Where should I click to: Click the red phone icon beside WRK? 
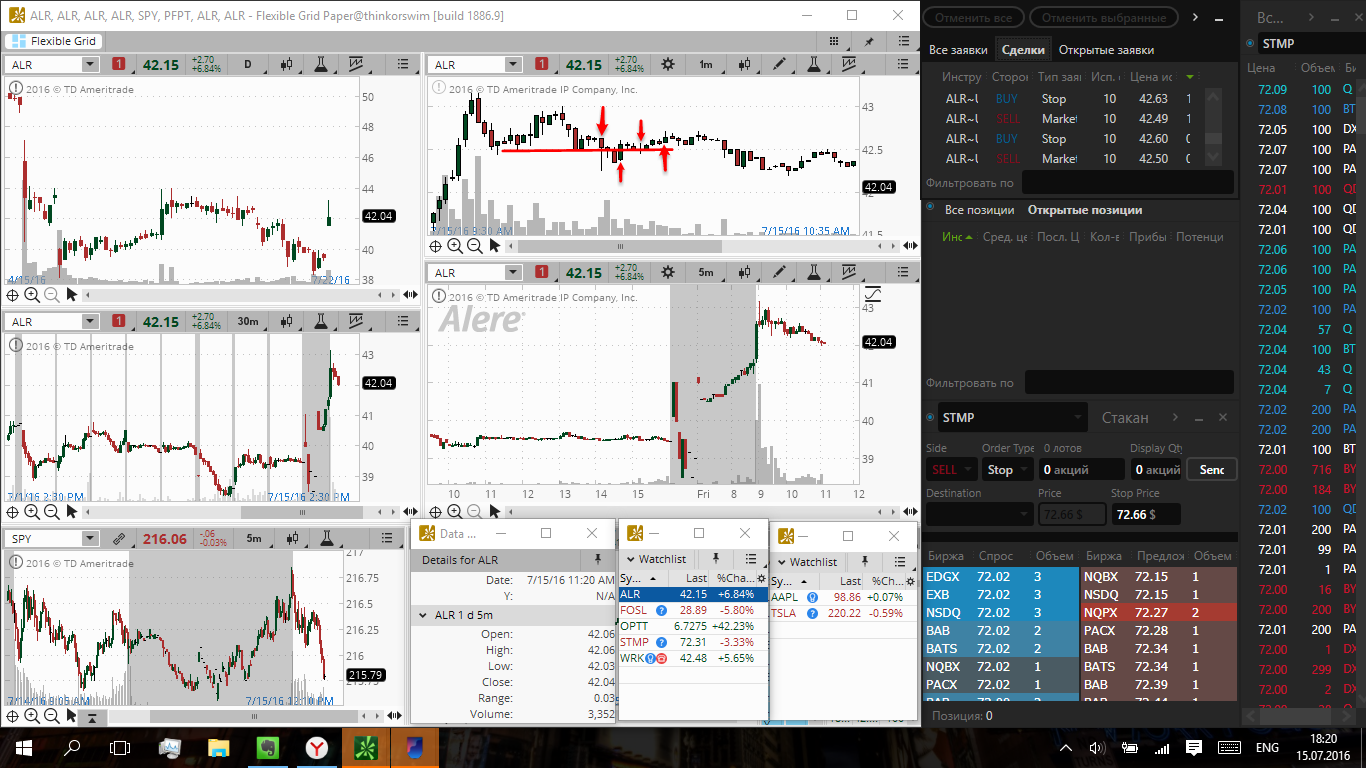click(x=662, y=658)
